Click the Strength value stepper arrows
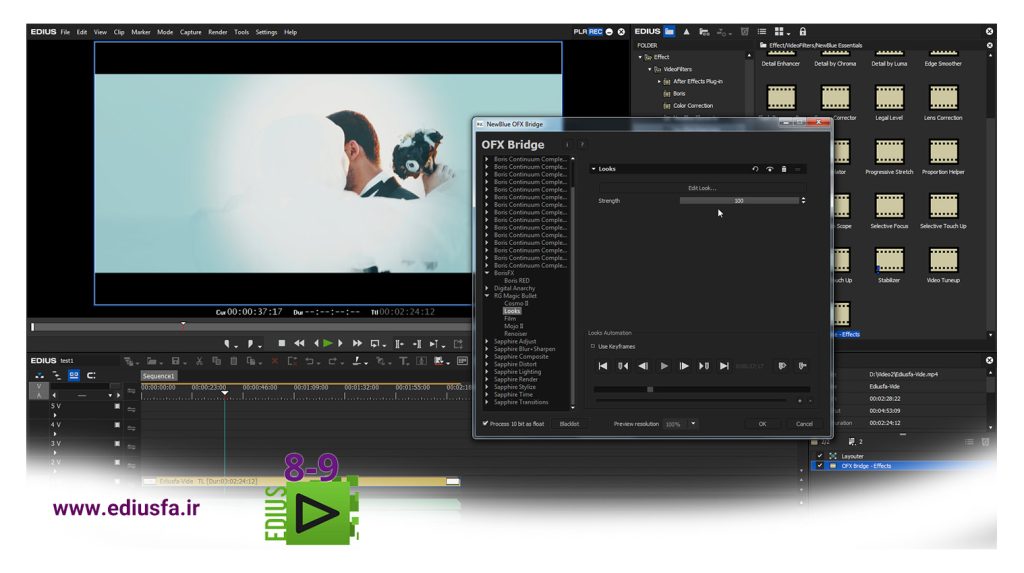 (803, 201)
